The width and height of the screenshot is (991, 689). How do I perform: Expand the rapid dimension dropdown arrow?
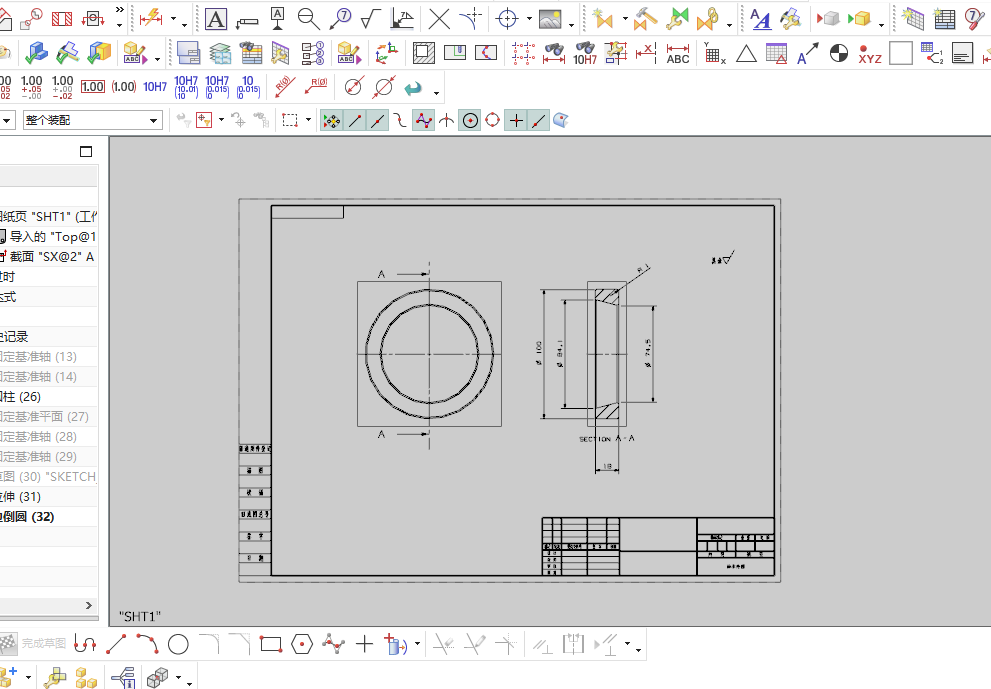pyautogui.click(x=173, y=20)
